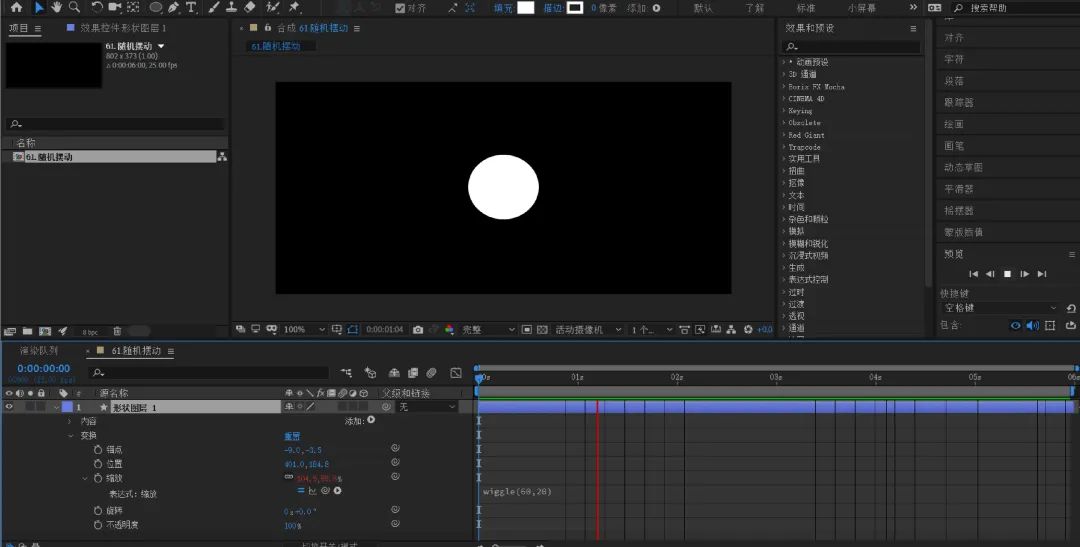This screenshot has width=1080, height=547.
Task: Collapse the 形状图层 1 layer twirl
Action: [x=56, y=407]
